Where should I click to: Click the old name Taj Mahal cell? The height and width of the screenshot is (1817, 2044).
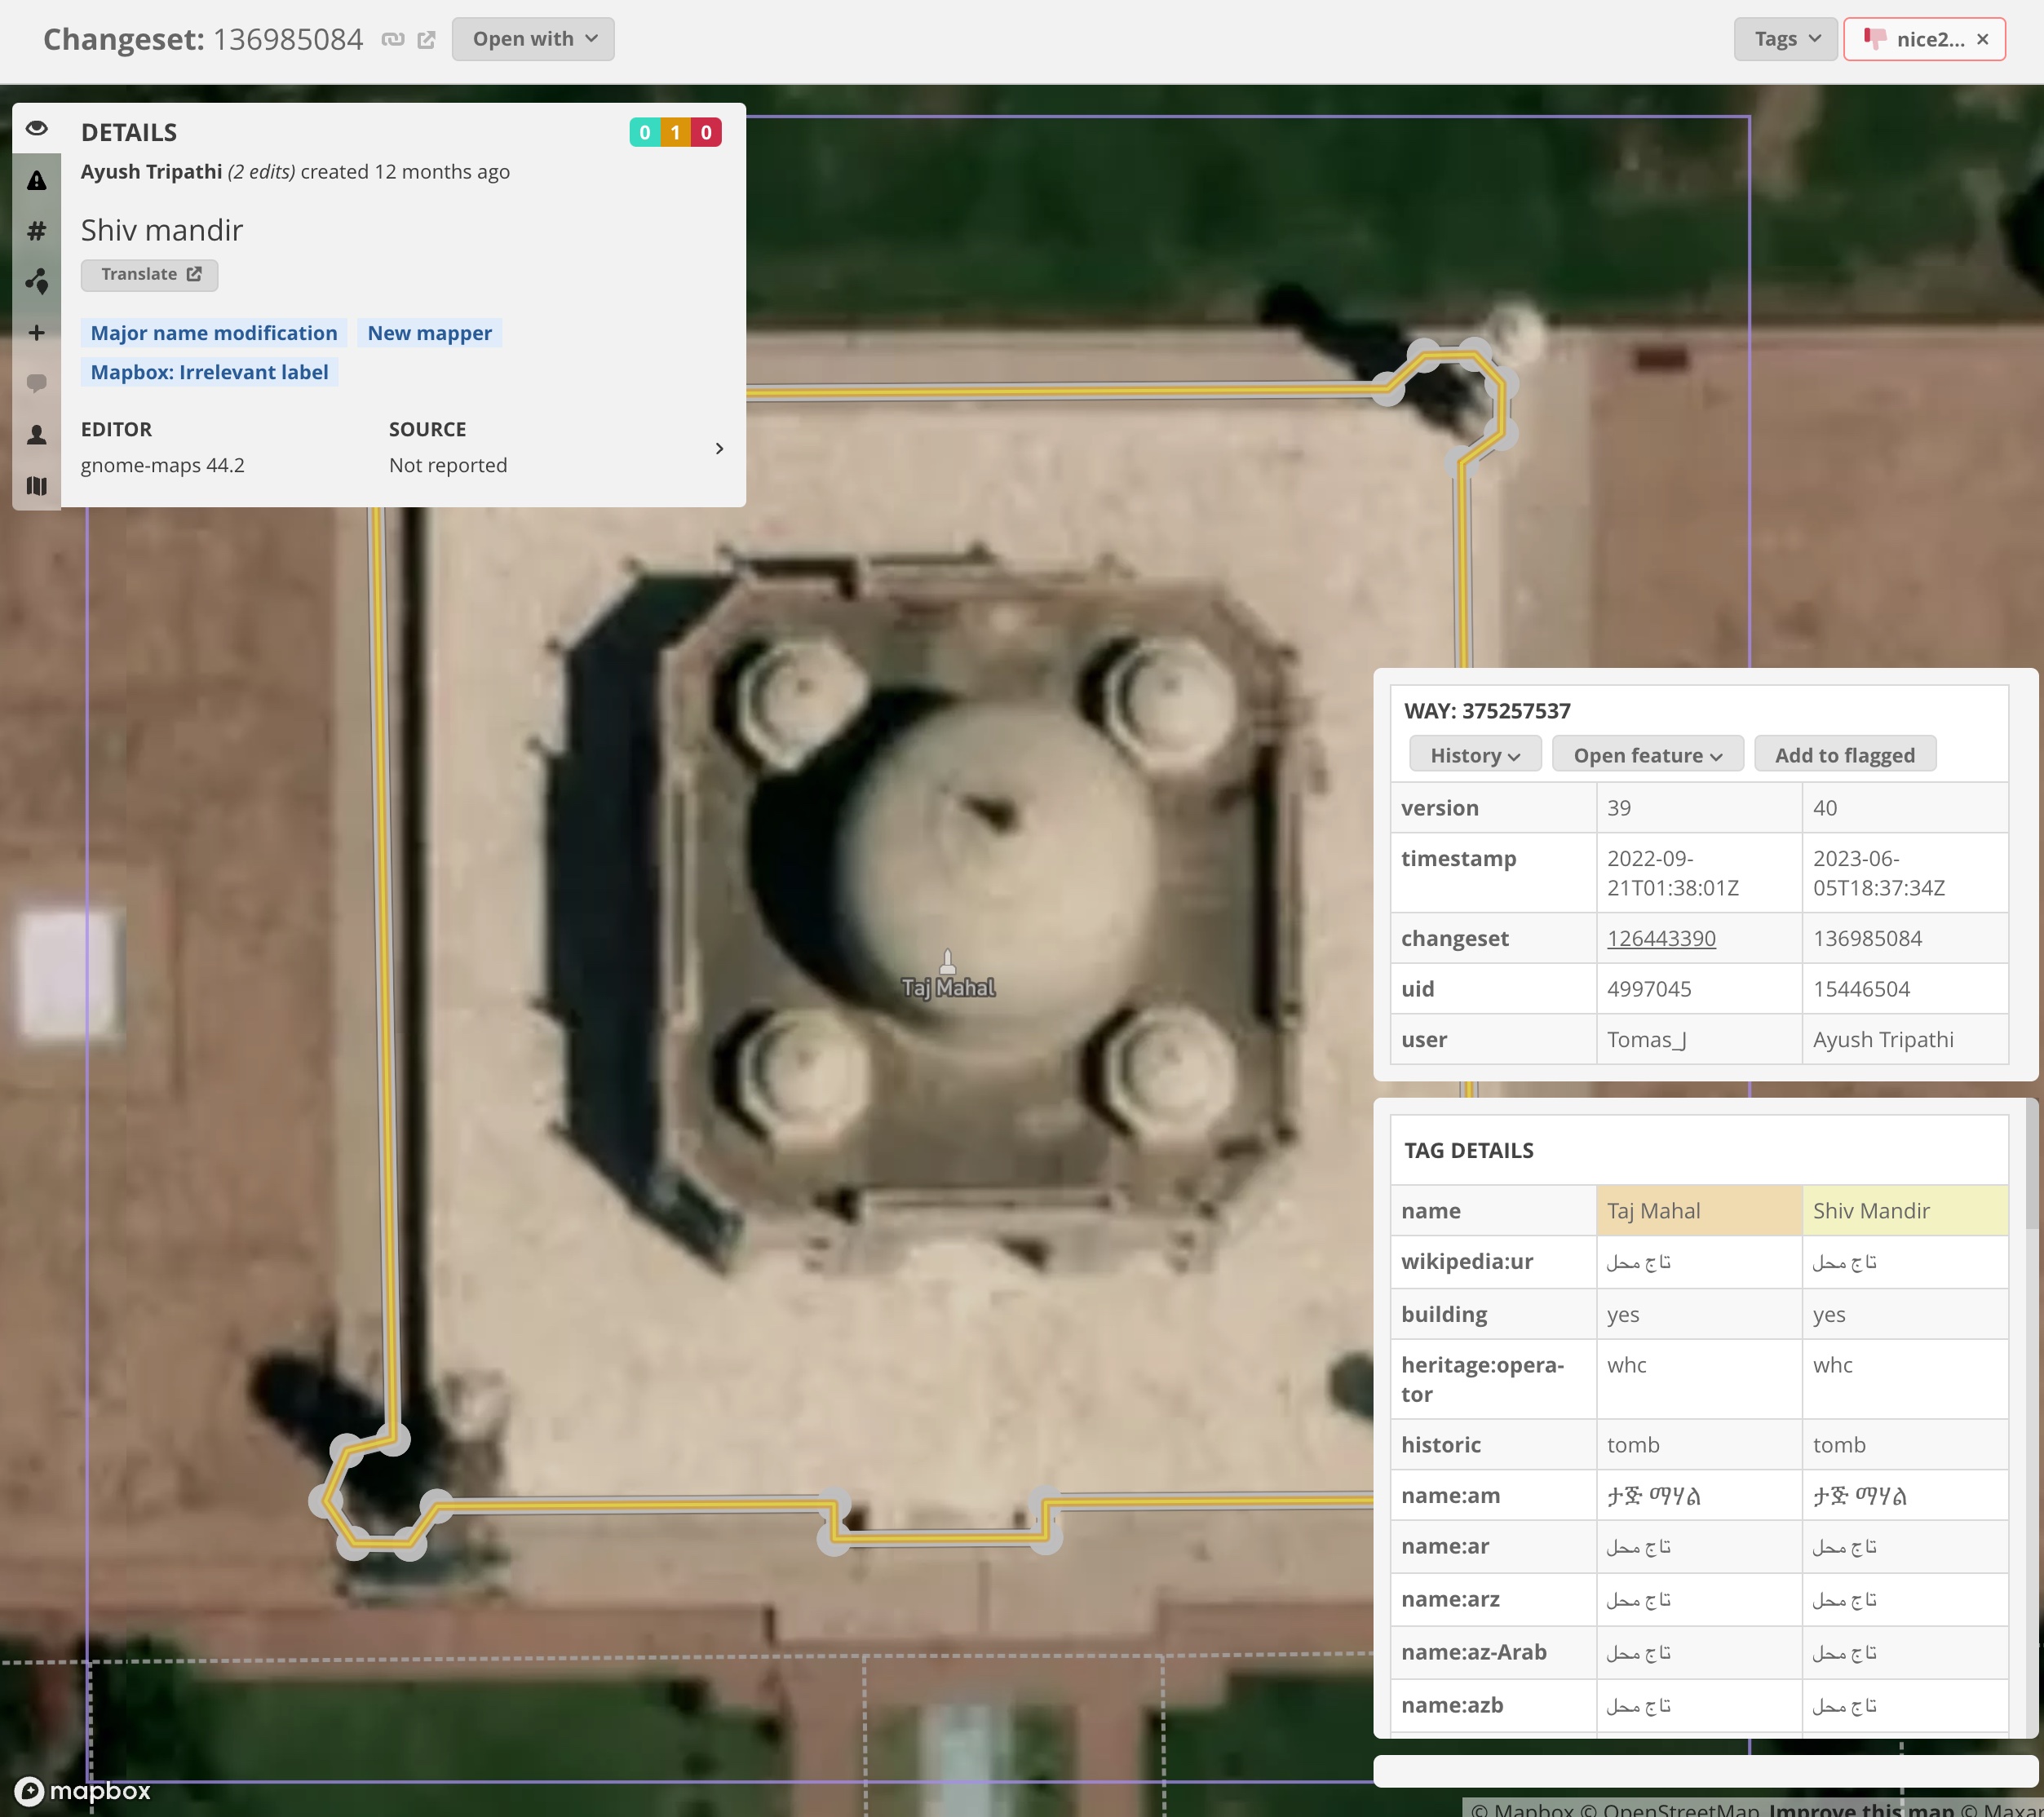(1699, 1211)
